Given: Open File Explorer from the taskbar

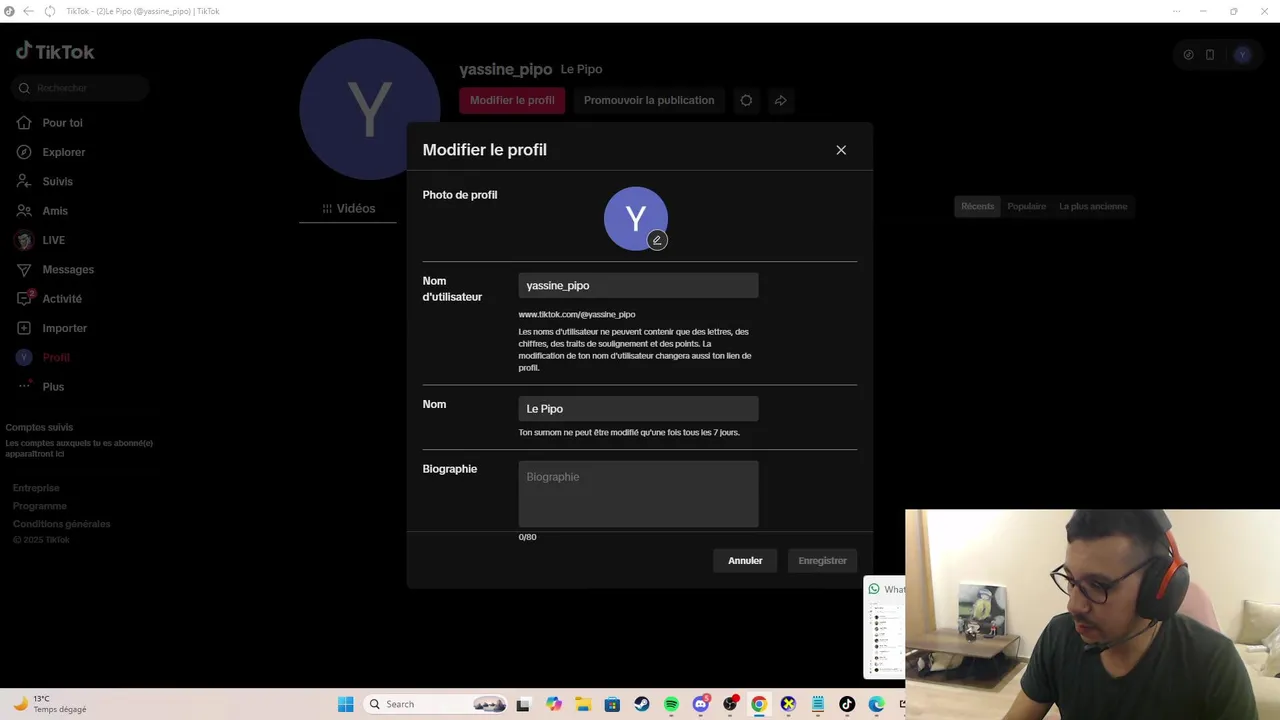Looking at the screenshot, I should (x=583, y=704).
